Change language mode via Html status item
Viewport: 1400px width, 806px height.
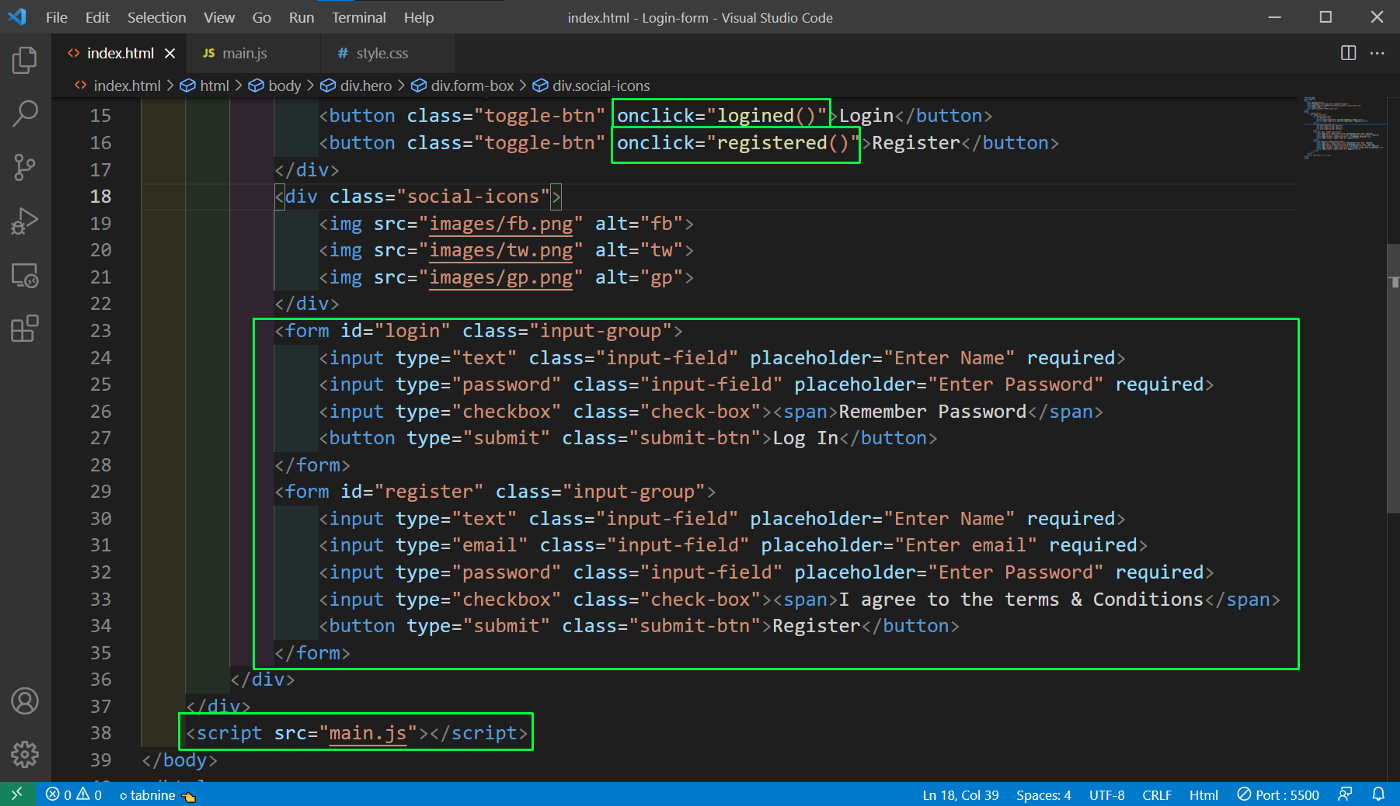pos(1204,795)
